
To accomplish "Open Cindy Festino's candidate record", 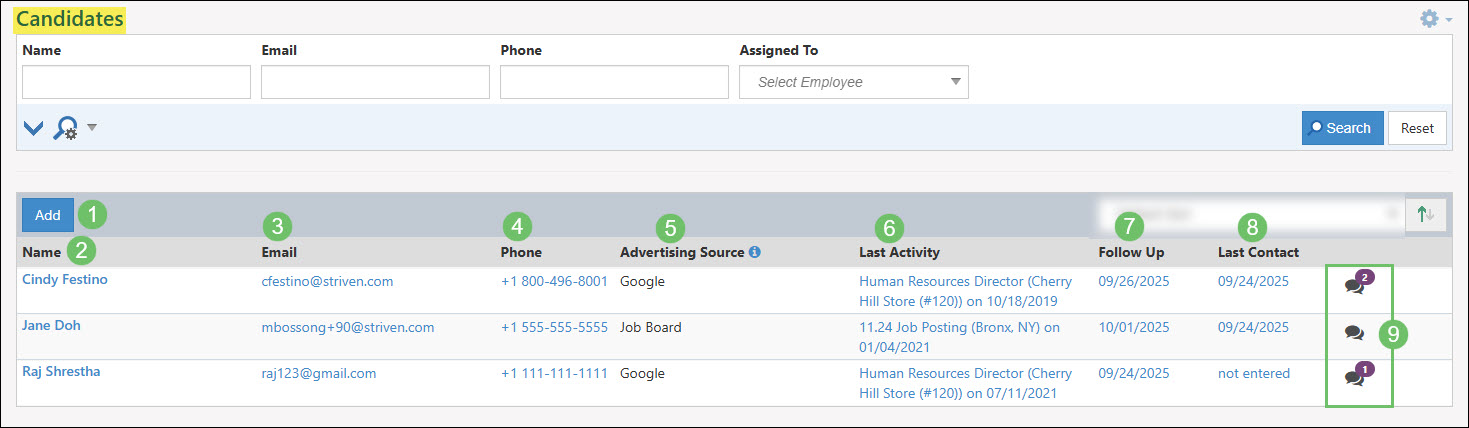I will (65, 280).
